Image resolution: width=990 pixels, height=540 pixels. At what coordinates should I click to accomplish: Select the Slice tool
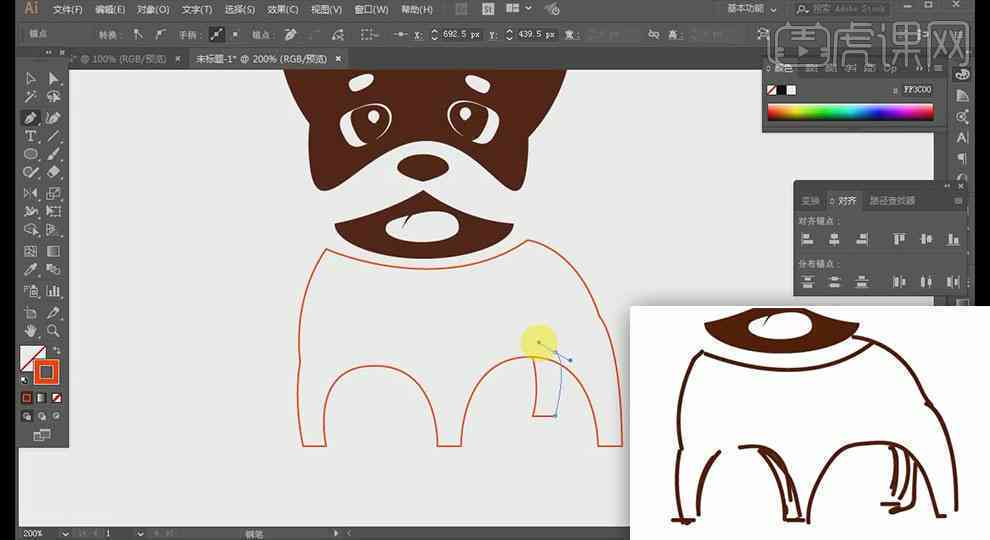coord(54,313)
